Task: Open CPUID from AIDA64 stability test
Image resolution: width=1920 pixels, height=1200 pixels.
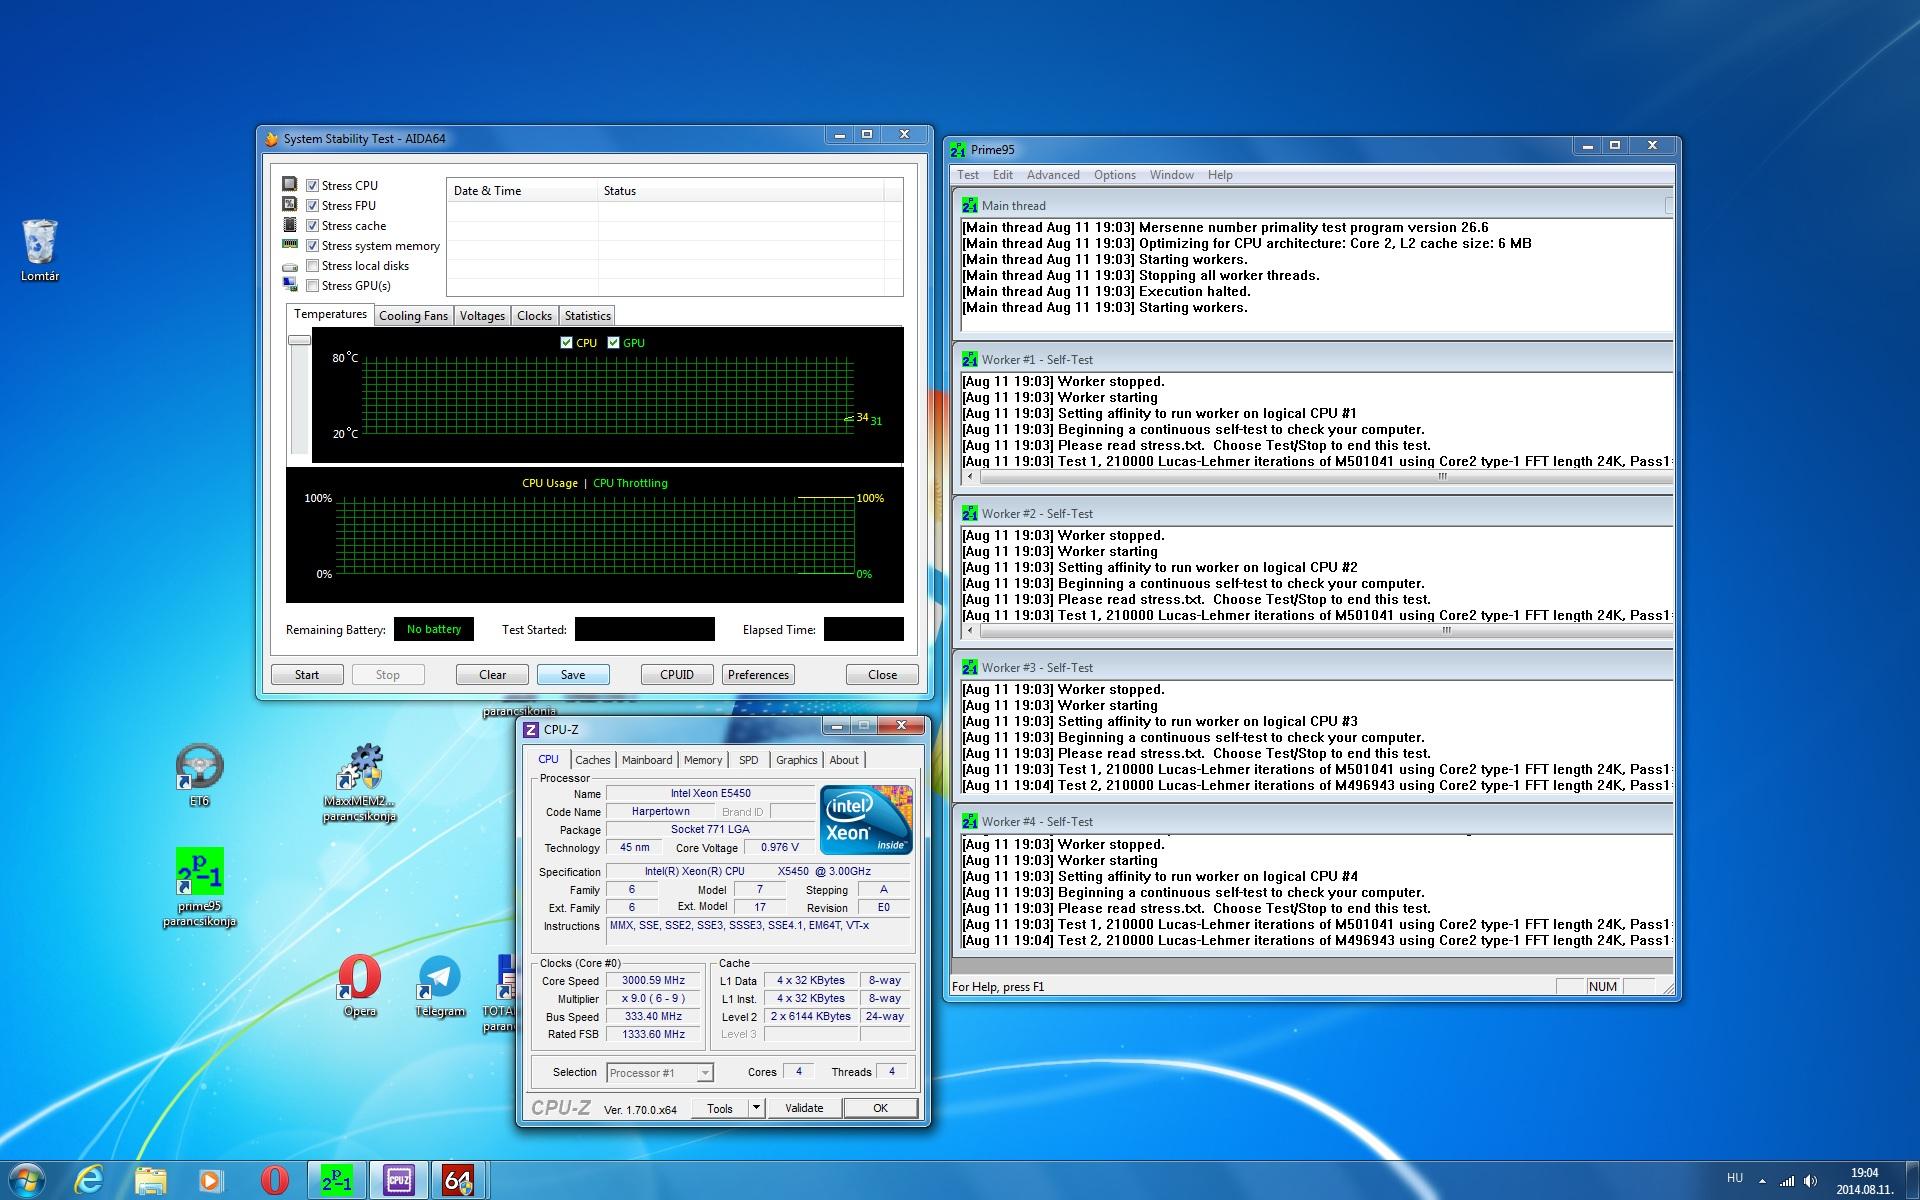Action: [677, 675]
